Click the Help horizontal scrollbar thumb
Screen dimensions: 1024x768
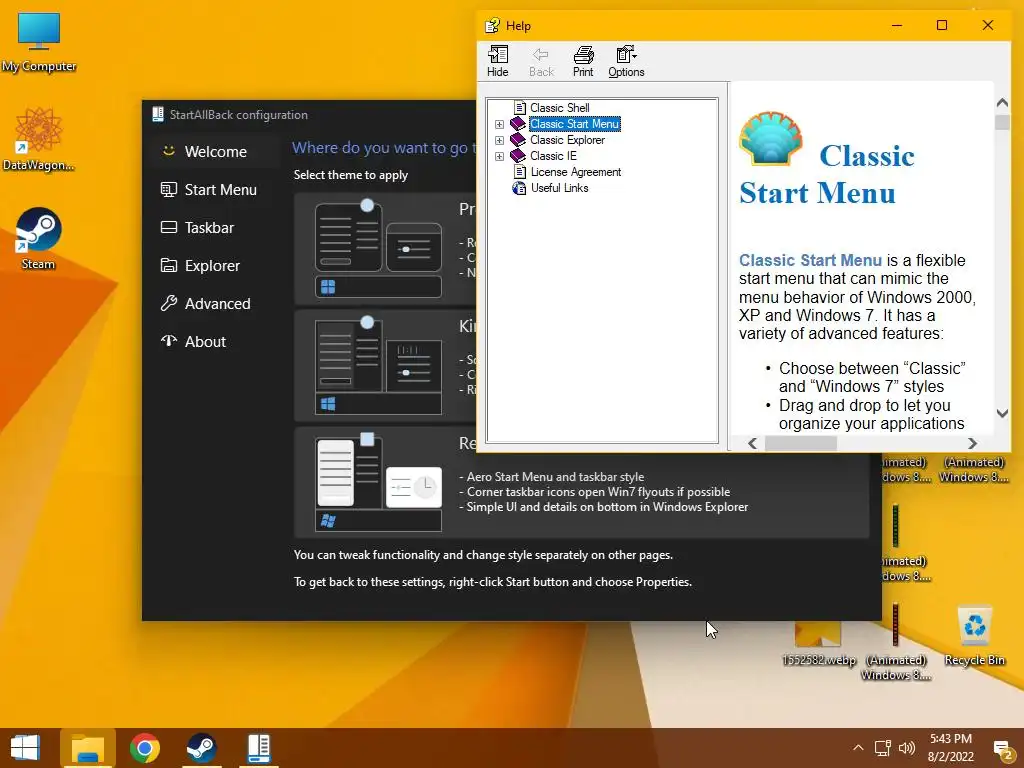(801, 443)
